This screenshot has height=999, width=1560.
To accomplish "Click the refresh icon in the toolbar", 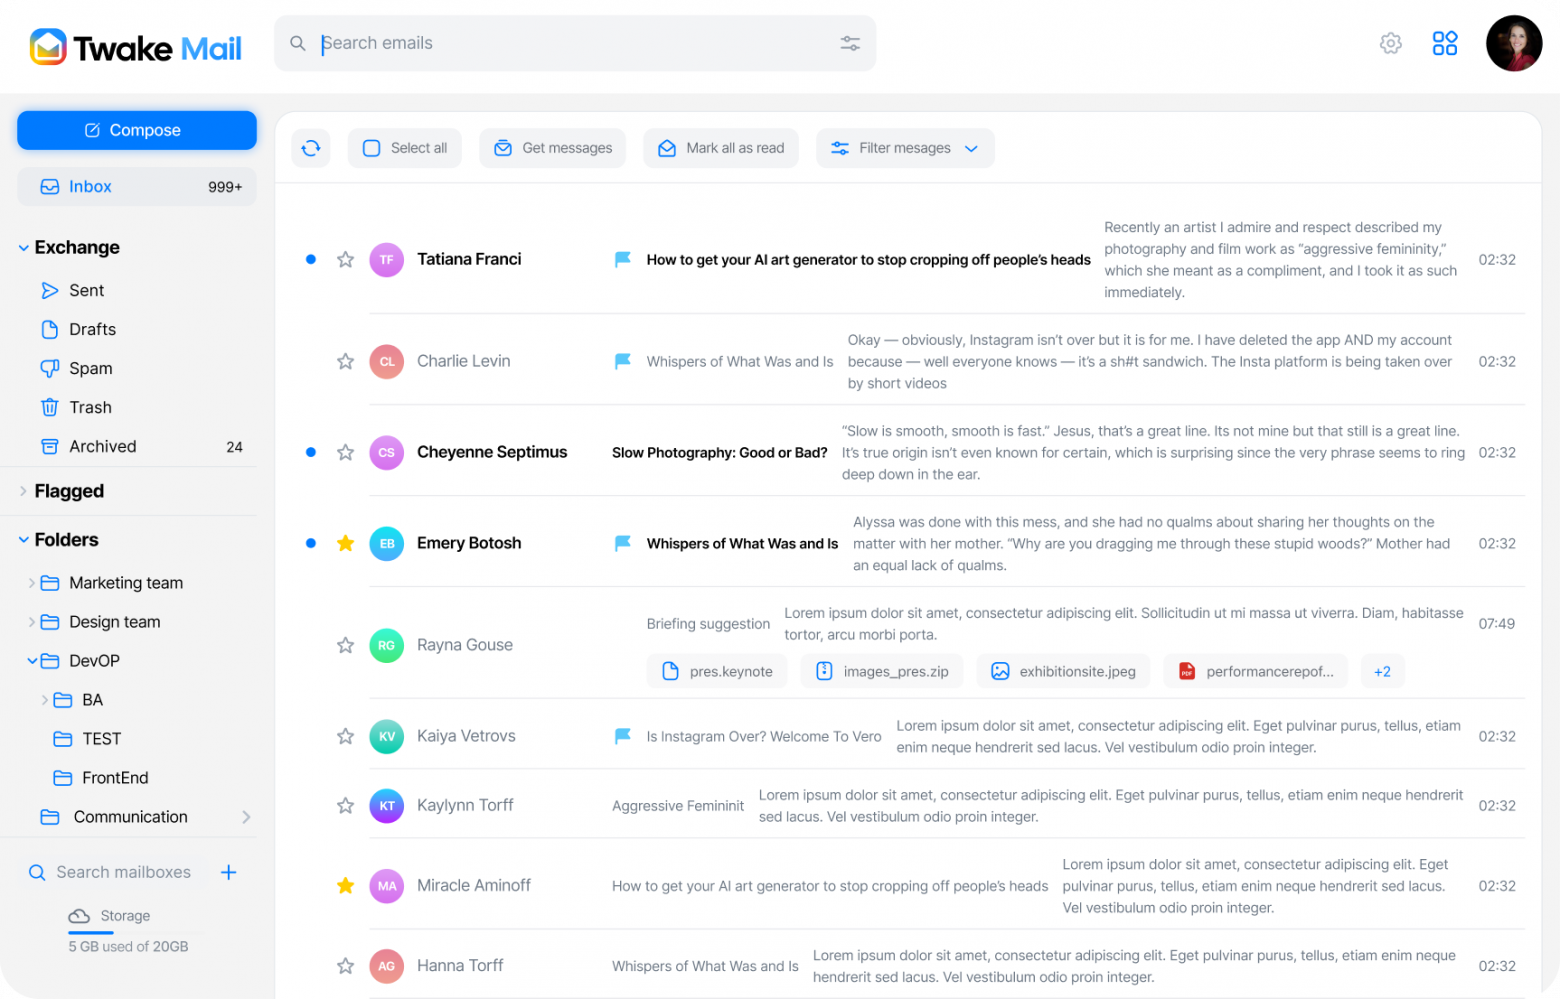I will [310, 147].
